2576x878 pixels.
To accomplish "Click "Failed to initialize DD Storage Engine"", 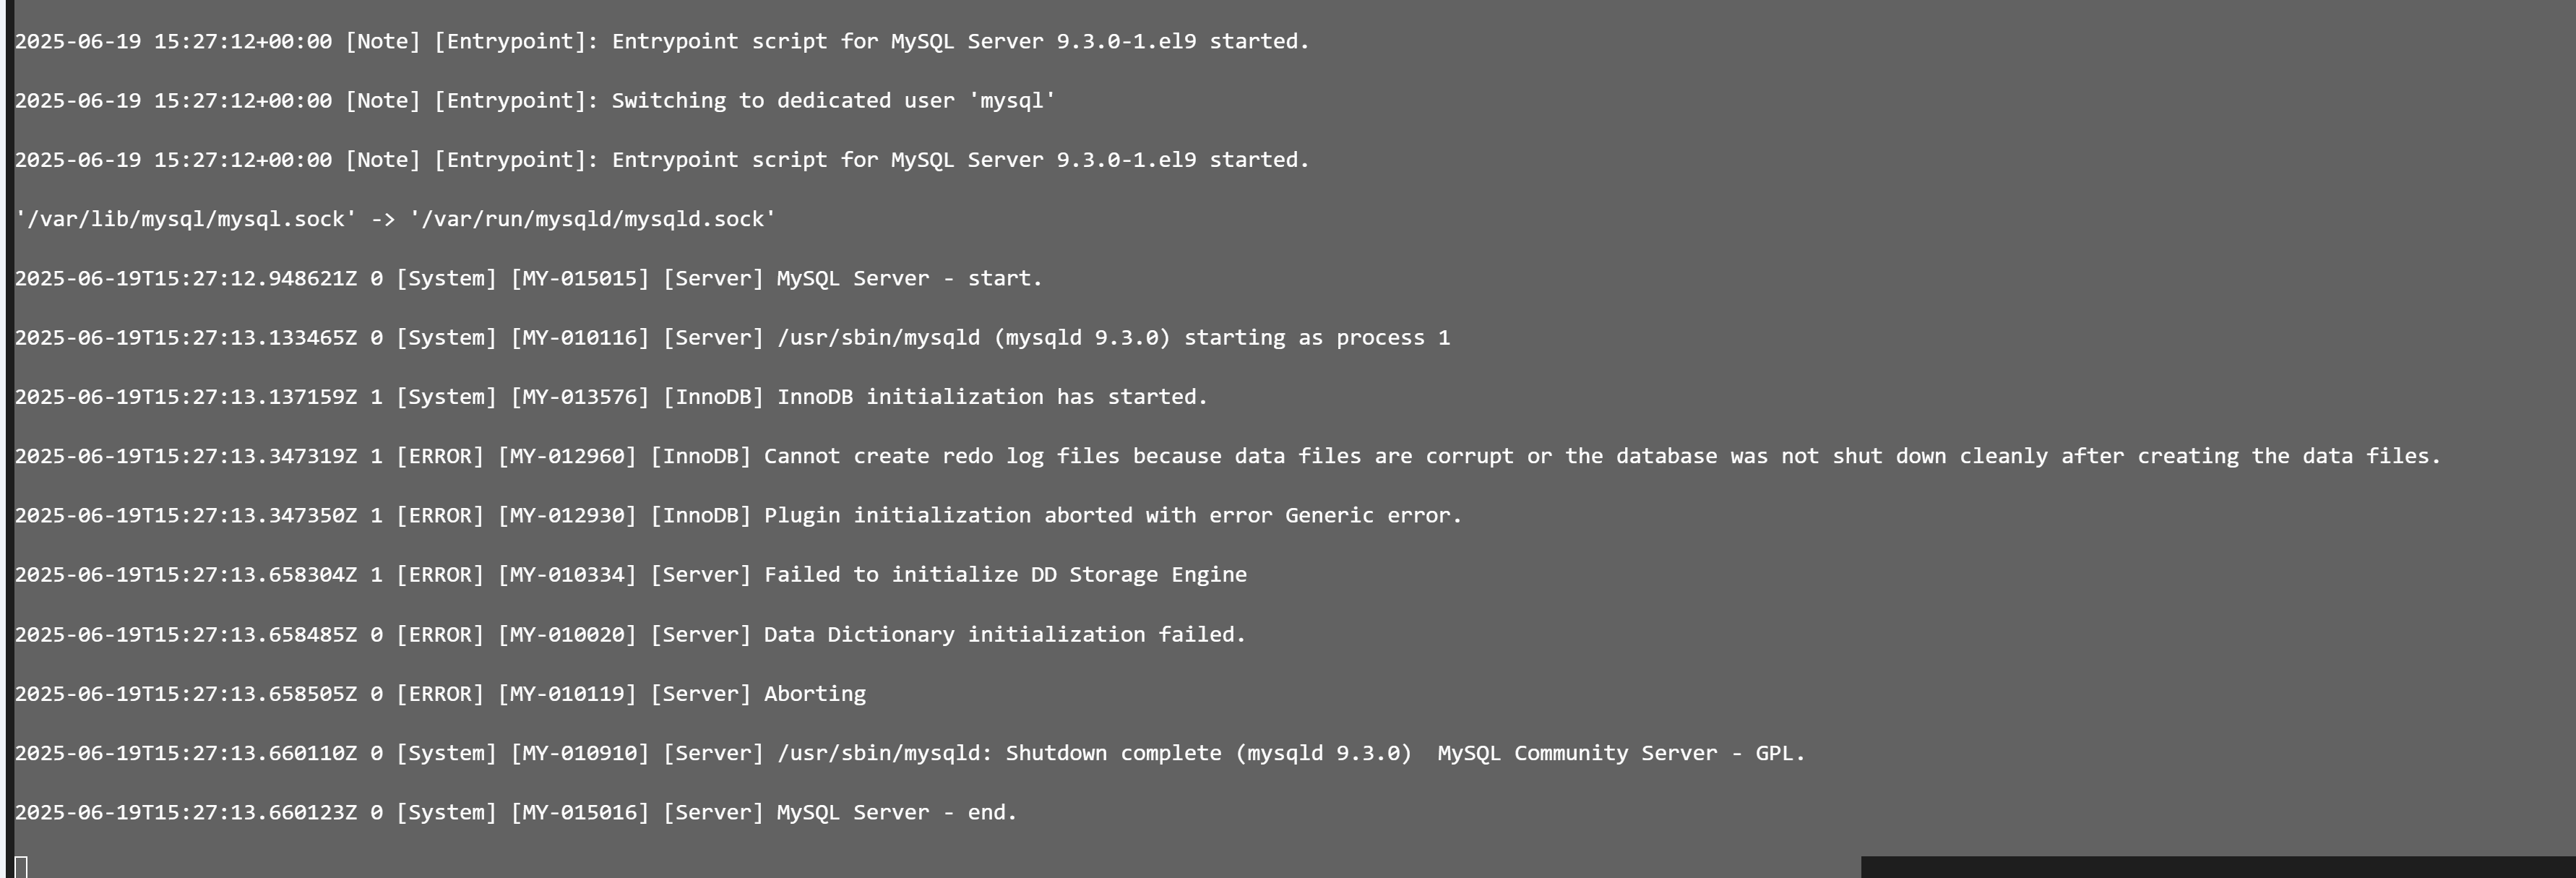I will click(1005, 574).
